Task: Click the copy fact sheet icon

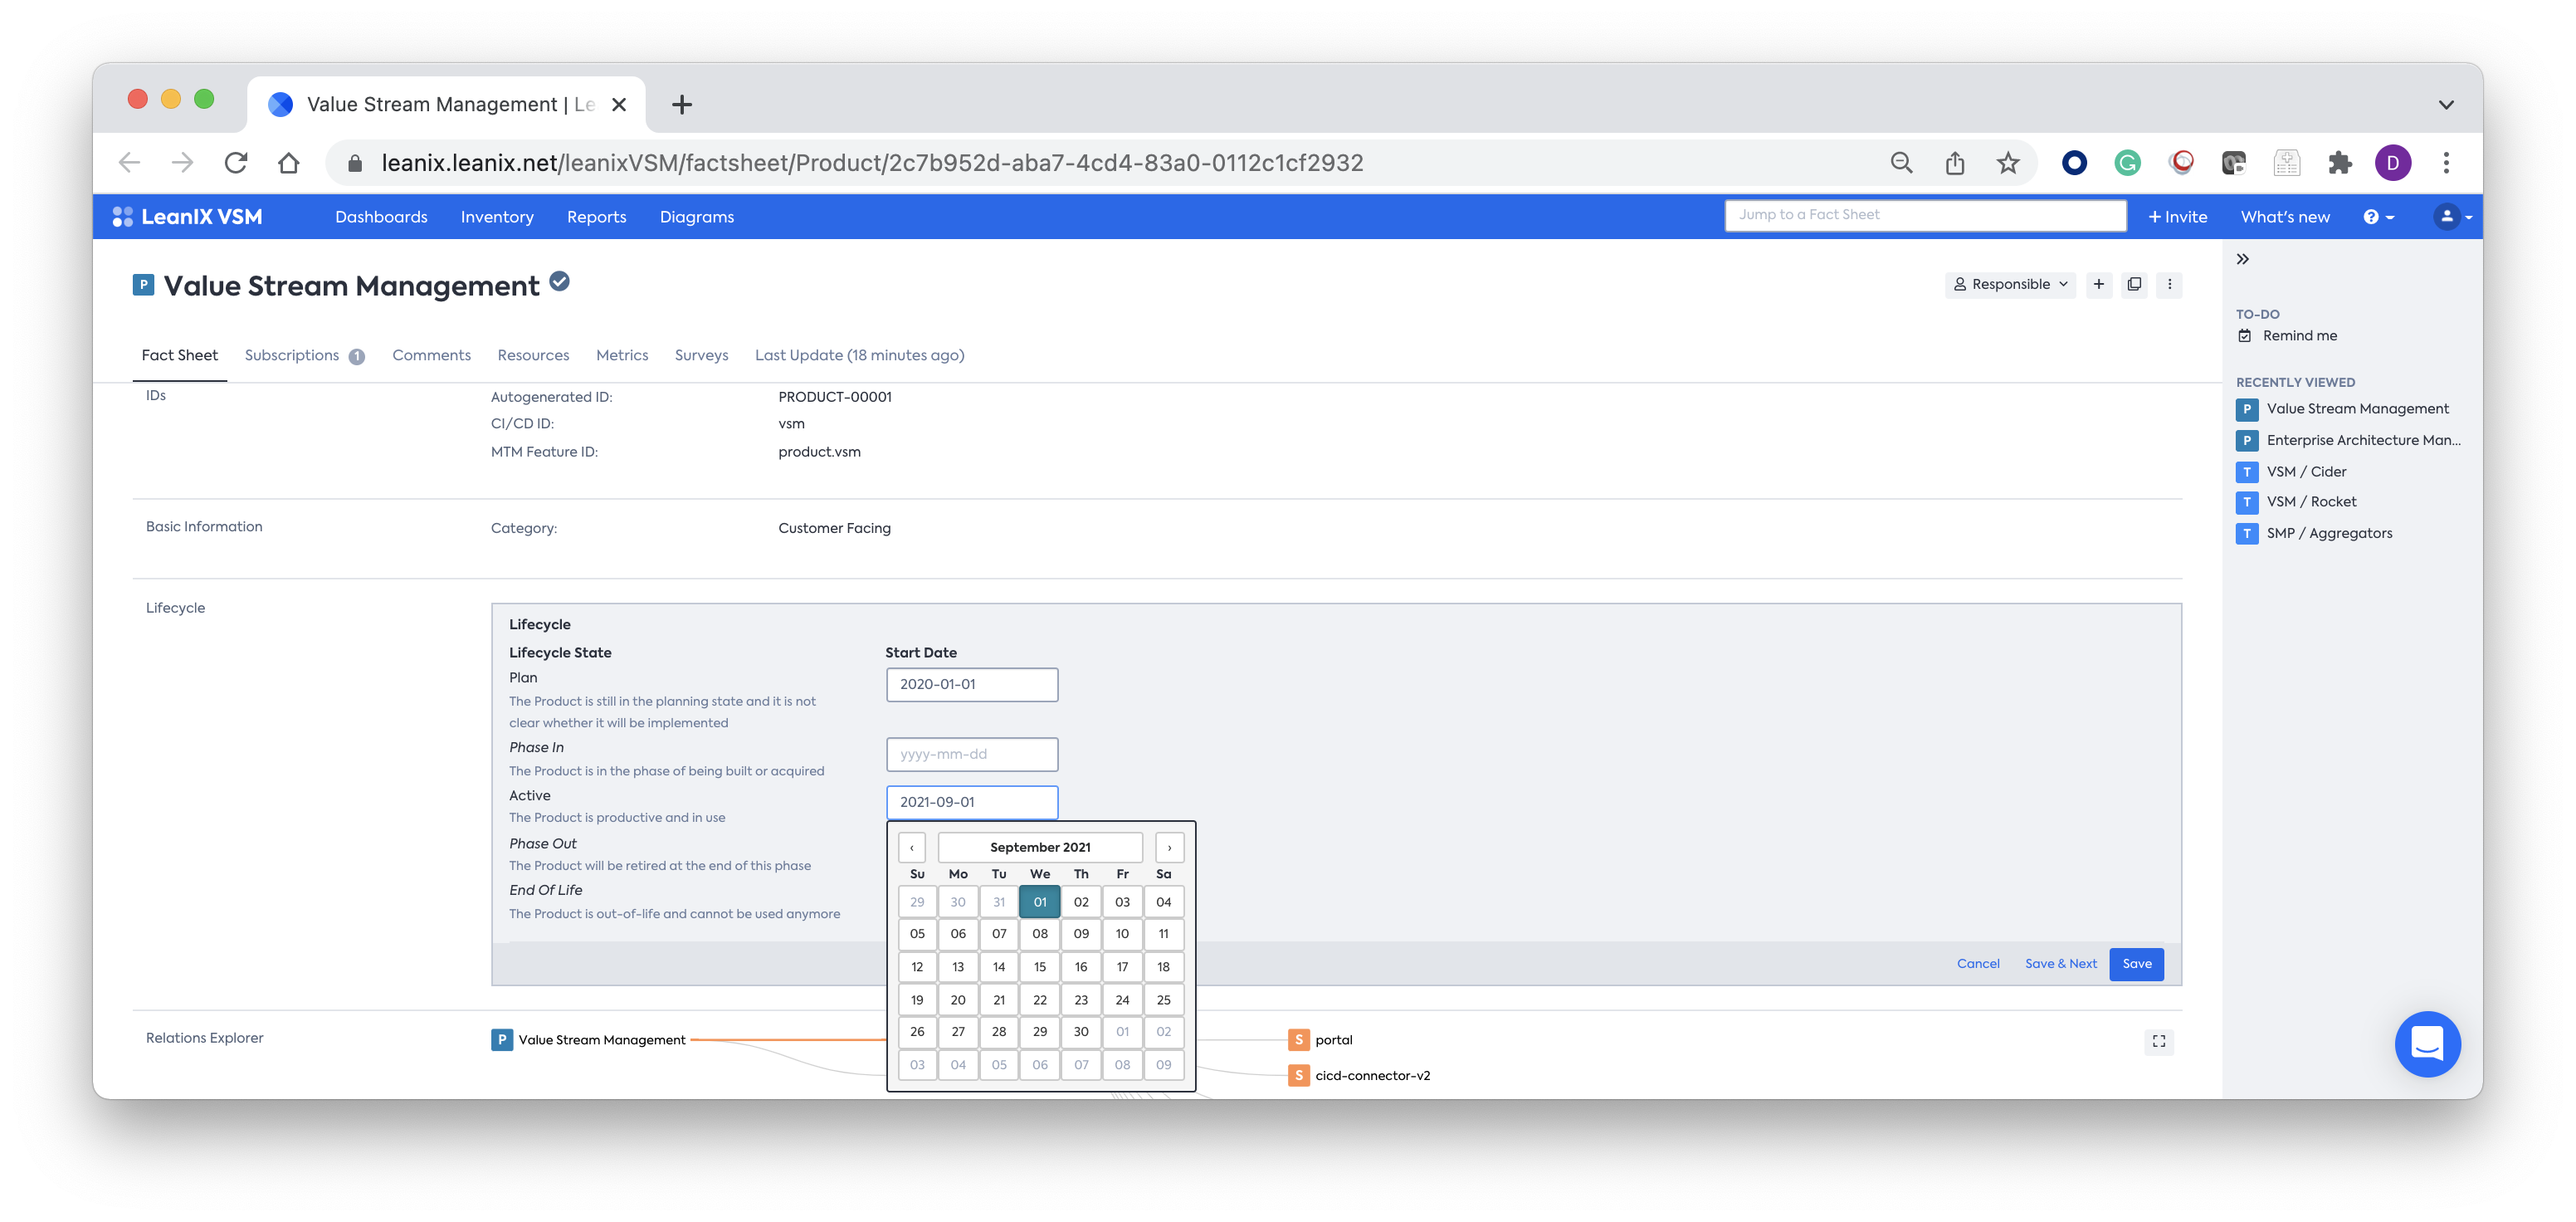Action: [x=2134, y=284]
